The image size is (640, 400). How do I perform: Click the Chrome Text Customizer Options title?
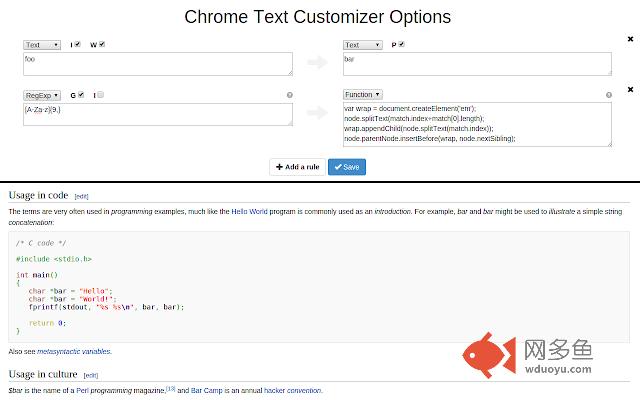318,17
